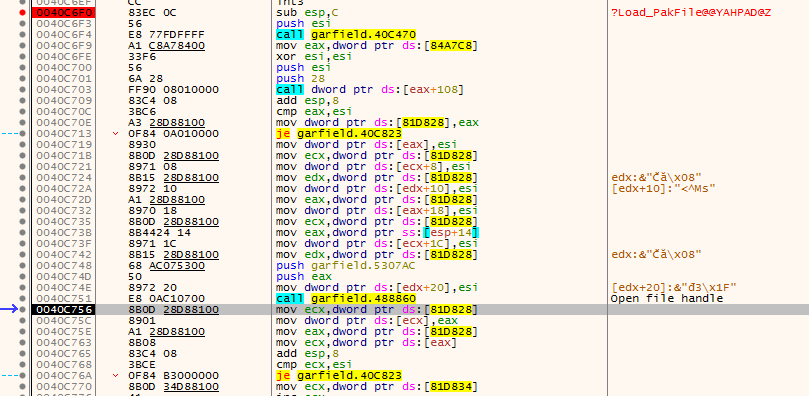Click comment [edx+10]:"<^Ms"
This screenshot has height=396, width=809.
point(663,188)
